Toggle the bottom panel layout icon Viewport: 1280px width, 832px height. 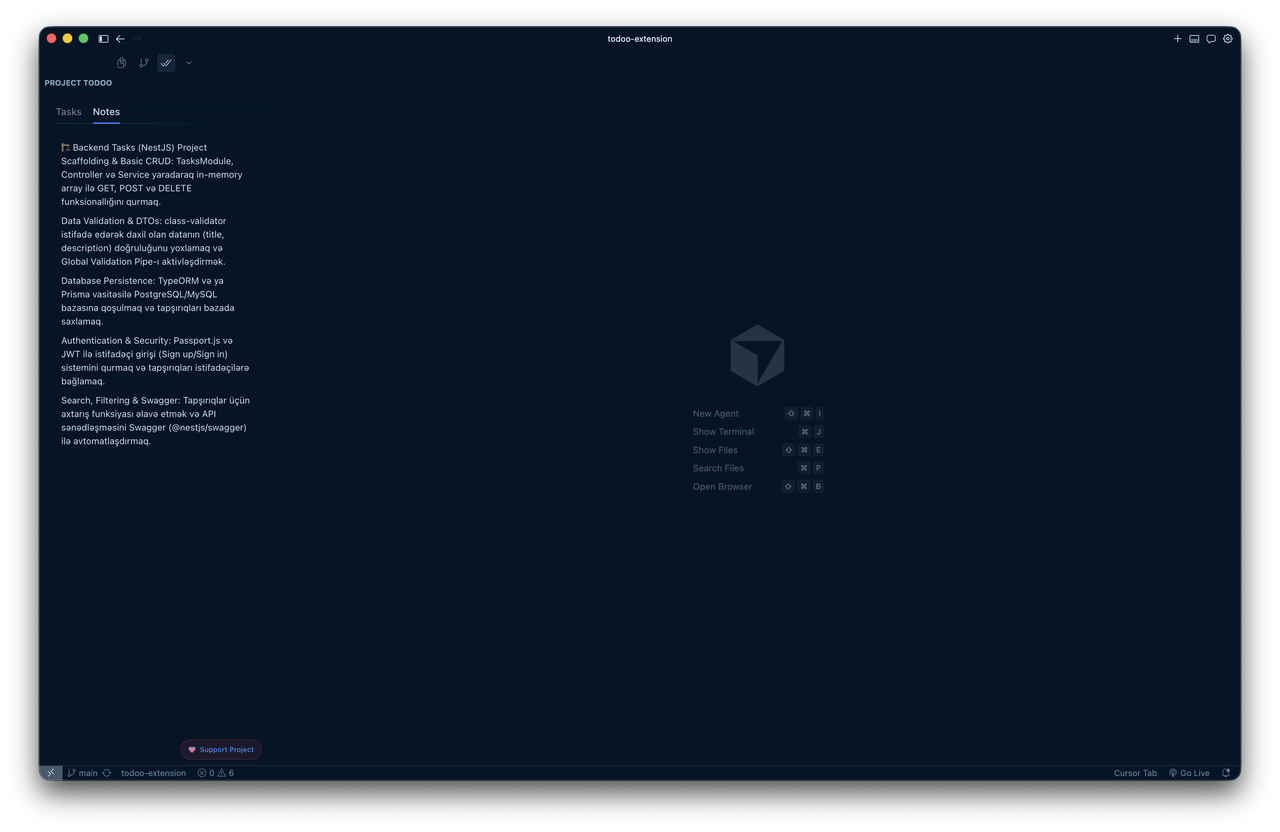(1194, 38)
